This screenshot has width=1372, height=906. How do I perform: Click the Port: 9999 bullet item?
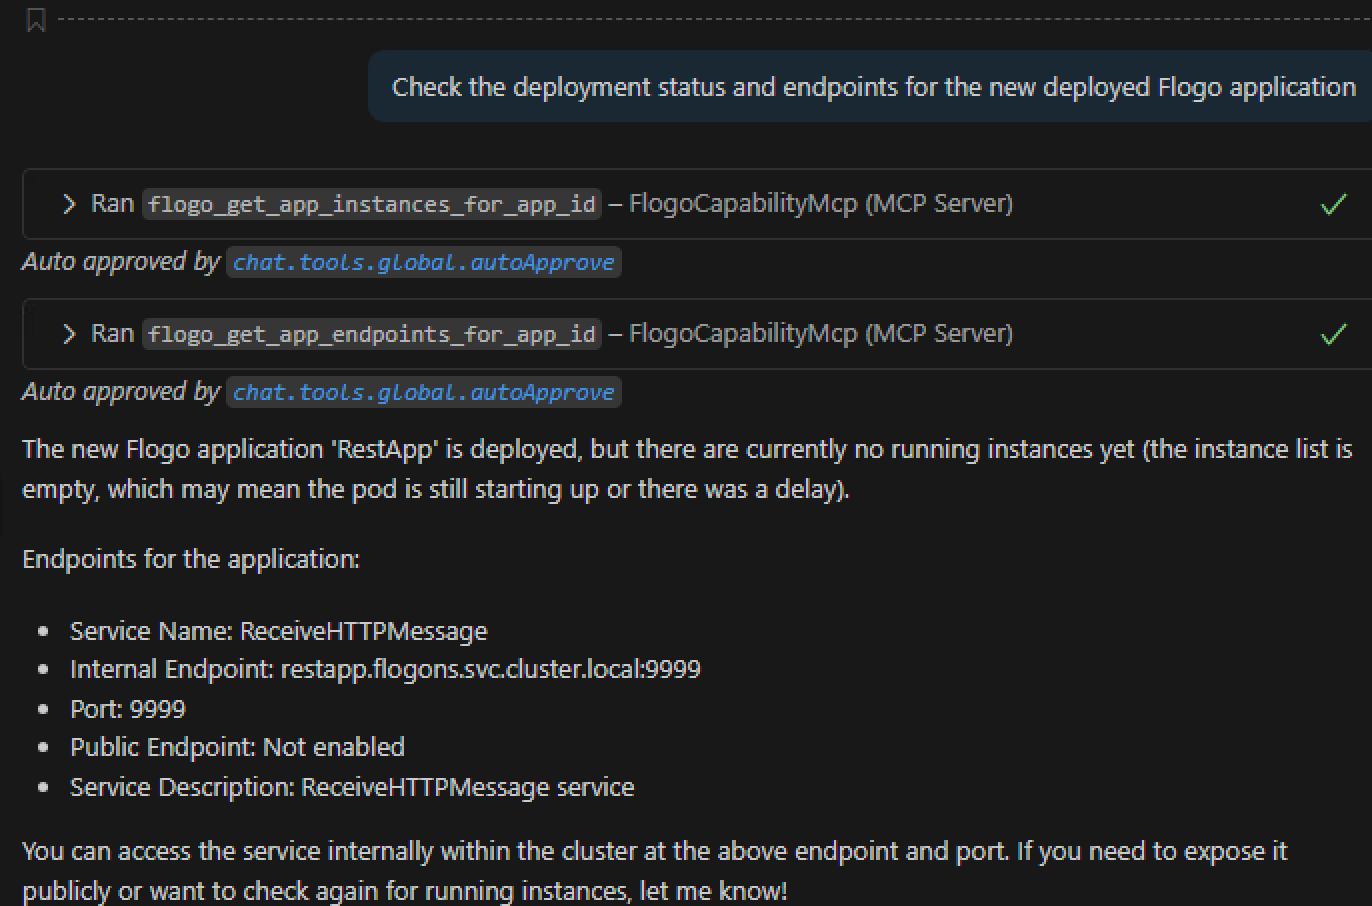(x=128, y=709)
